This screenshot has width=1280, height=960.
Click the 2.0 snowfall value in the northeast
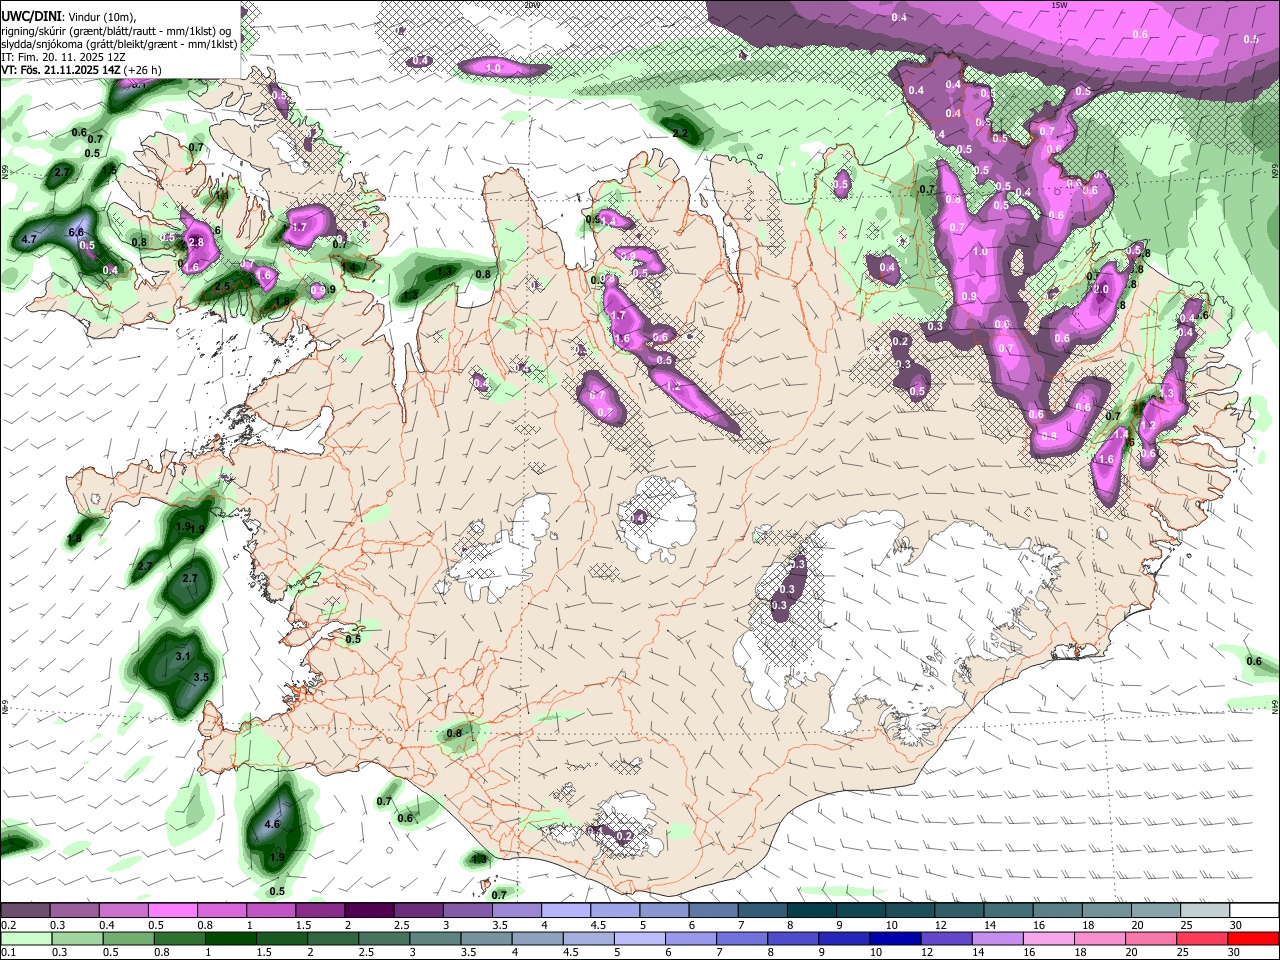click(1102, 289)
